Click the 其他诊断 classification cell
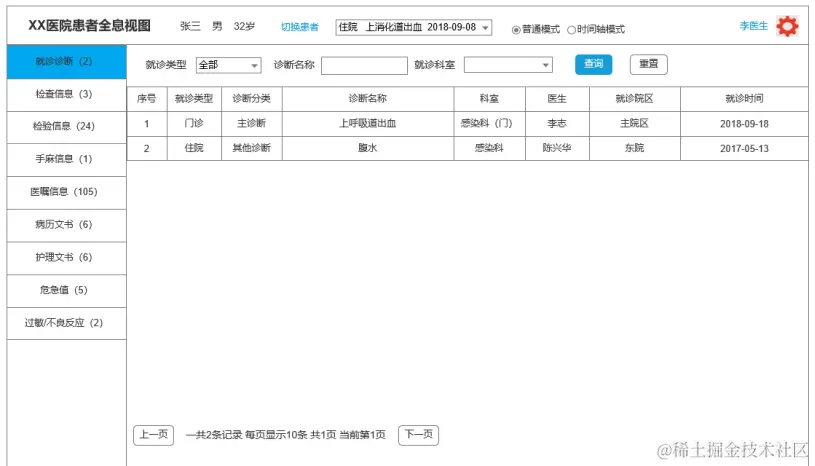Viewport: 815px width, 466px height. [x=252, y=148]
